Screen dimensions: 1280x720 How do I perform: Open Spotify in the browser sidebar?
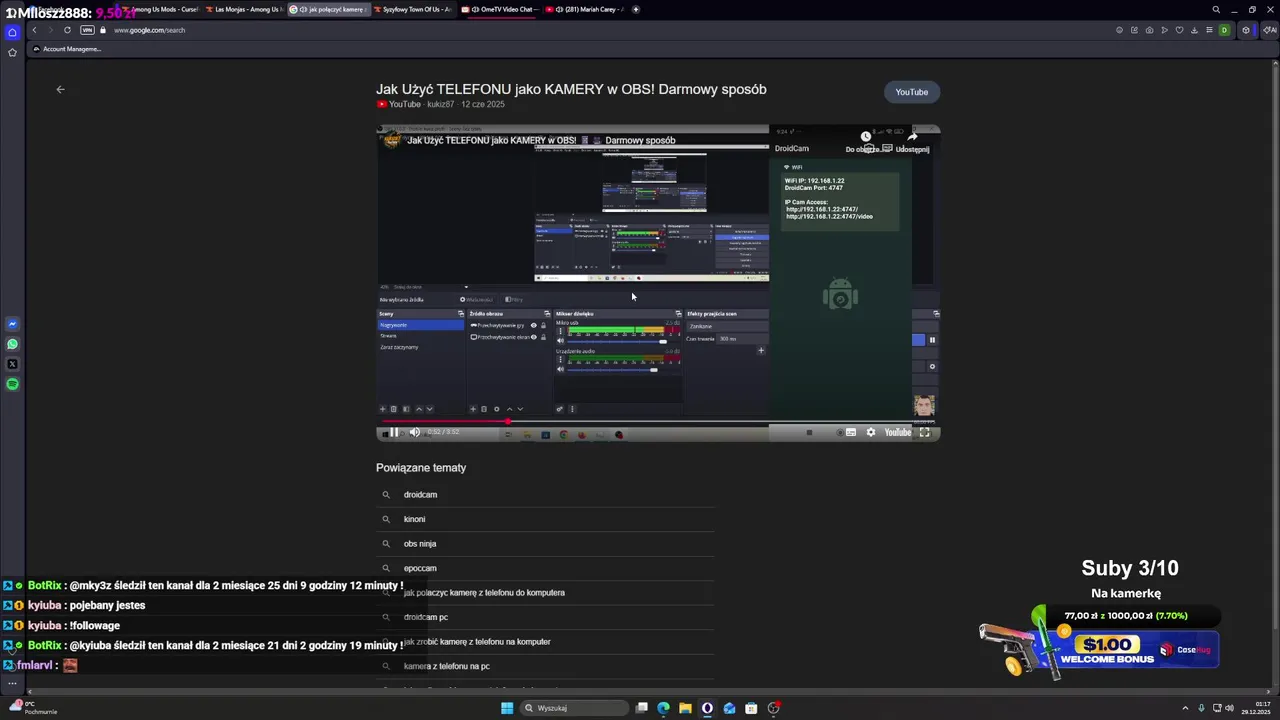click(12, 384)
